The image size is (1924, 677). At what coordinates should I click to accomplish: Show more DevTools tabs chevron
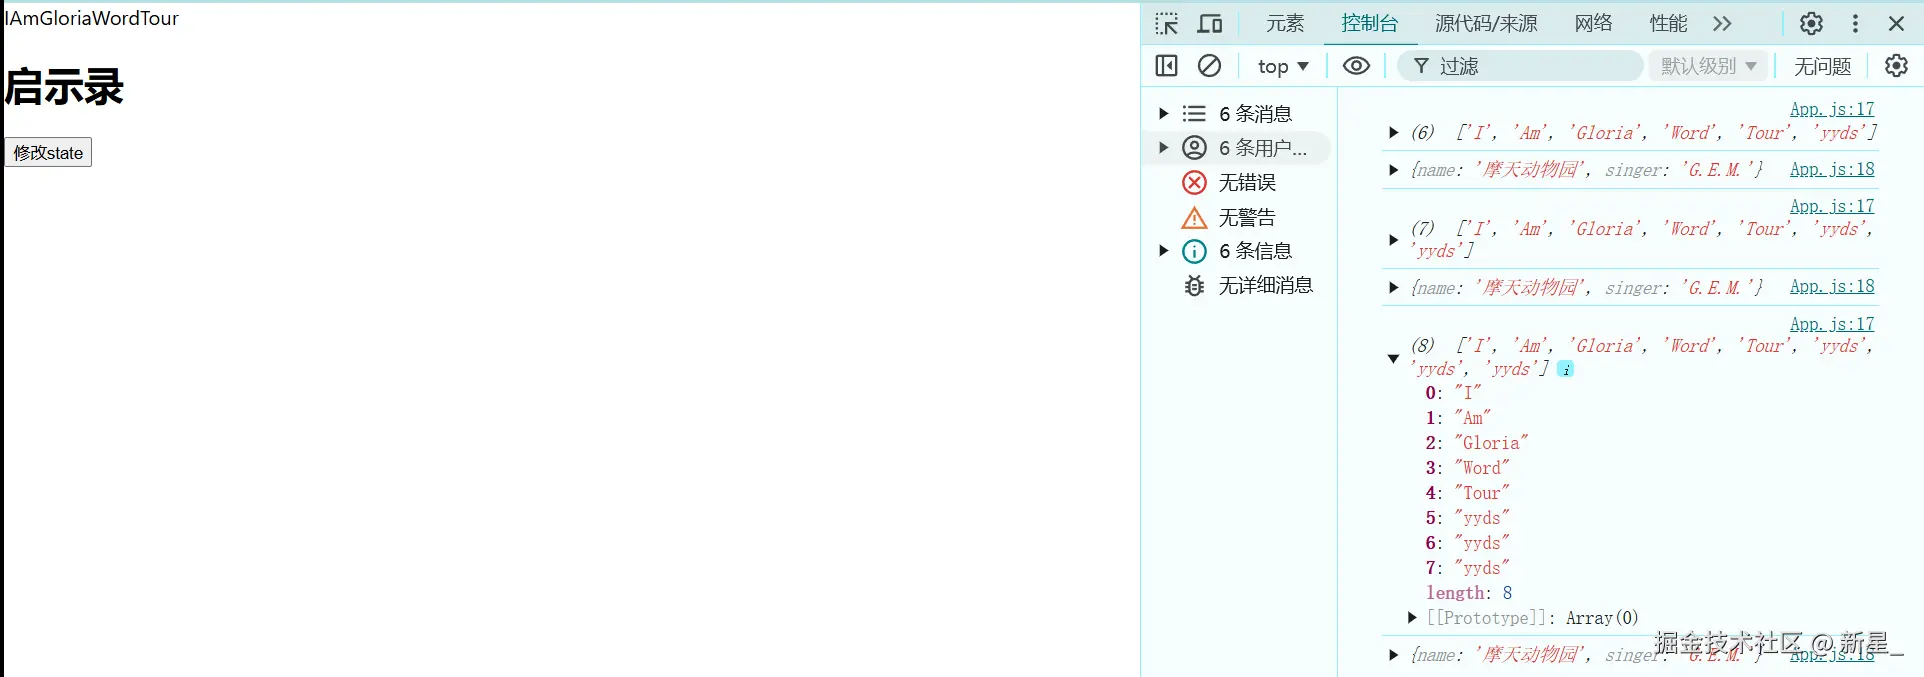pyautogui.click(x=1722, y=23)
